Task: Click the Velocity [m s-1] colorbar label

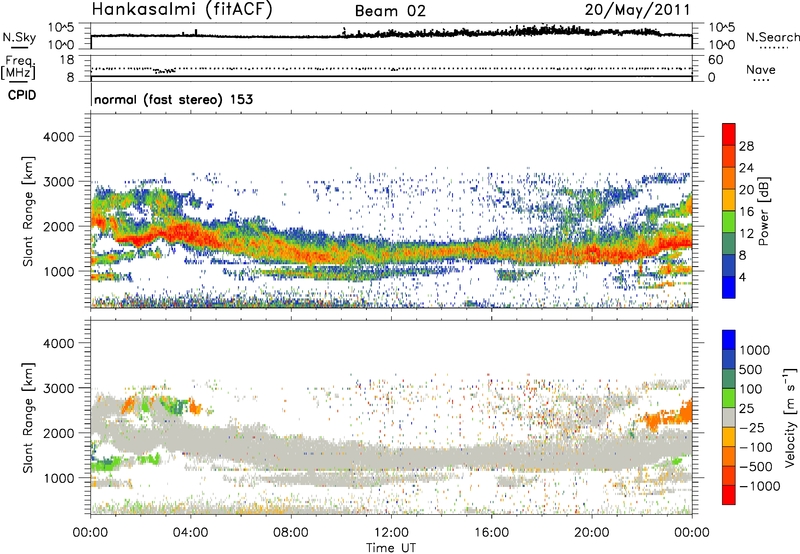Action: [x=790, y=417]
